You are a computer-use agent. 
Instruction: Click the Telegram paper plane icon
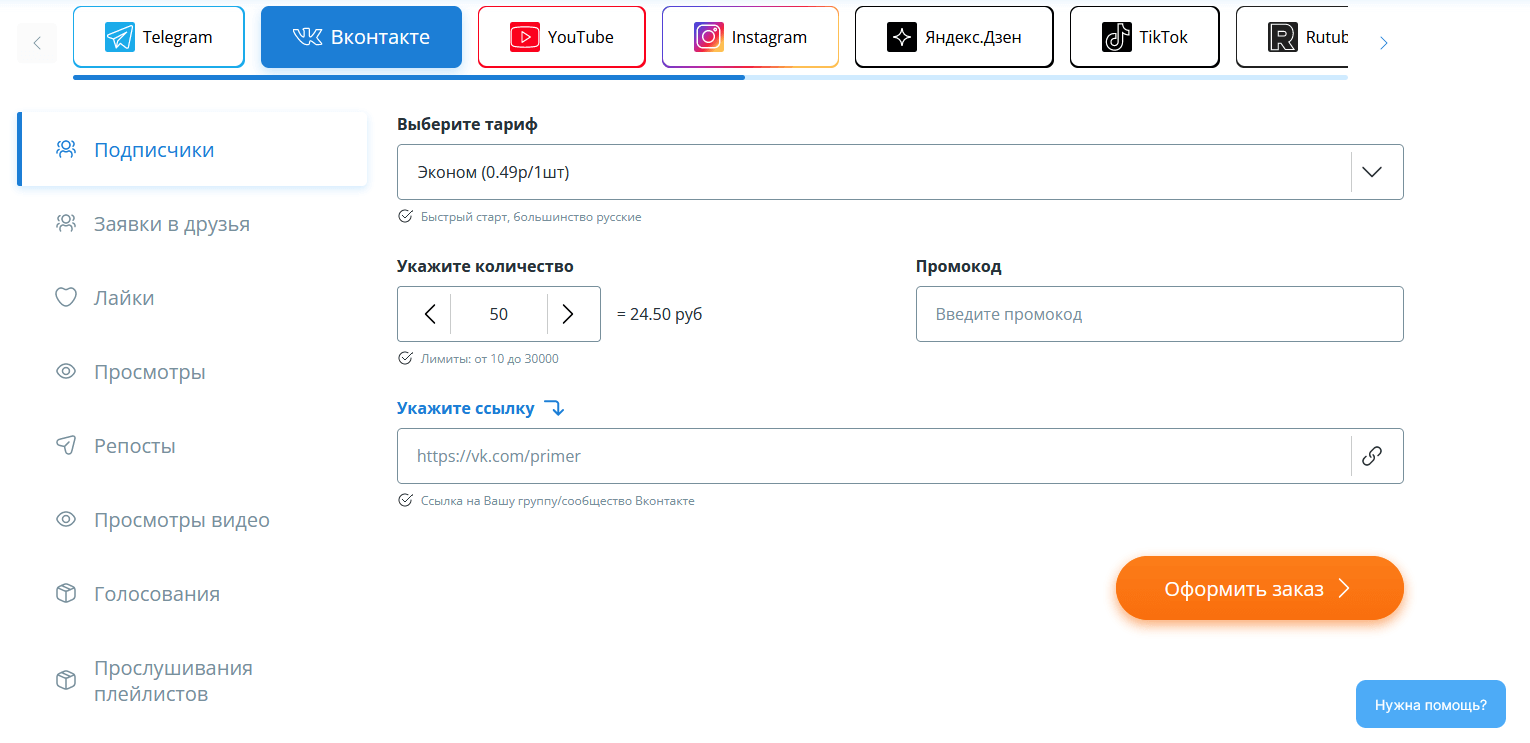120,37
